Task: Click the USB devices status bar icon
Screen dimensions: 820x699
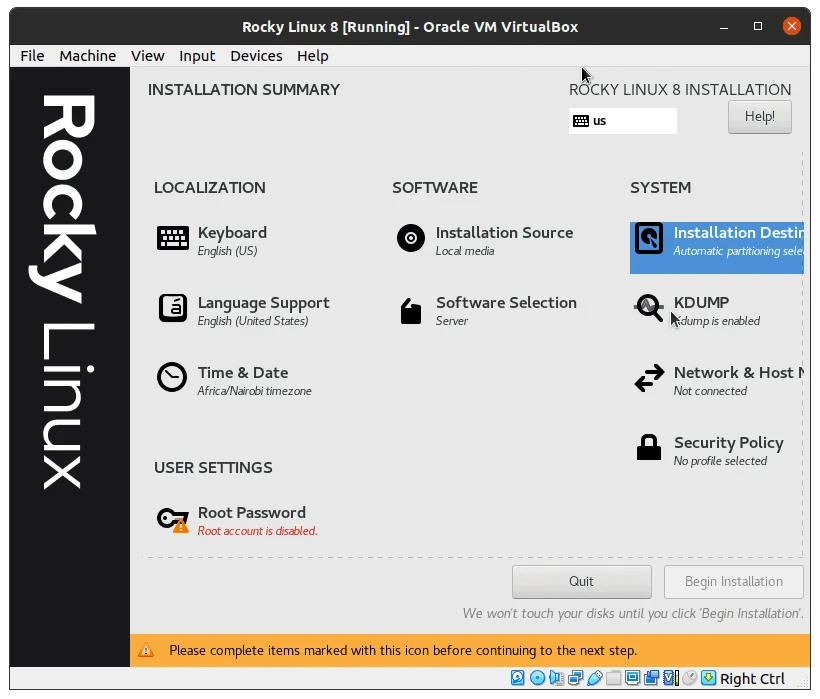Action: [x=595, y=678]
